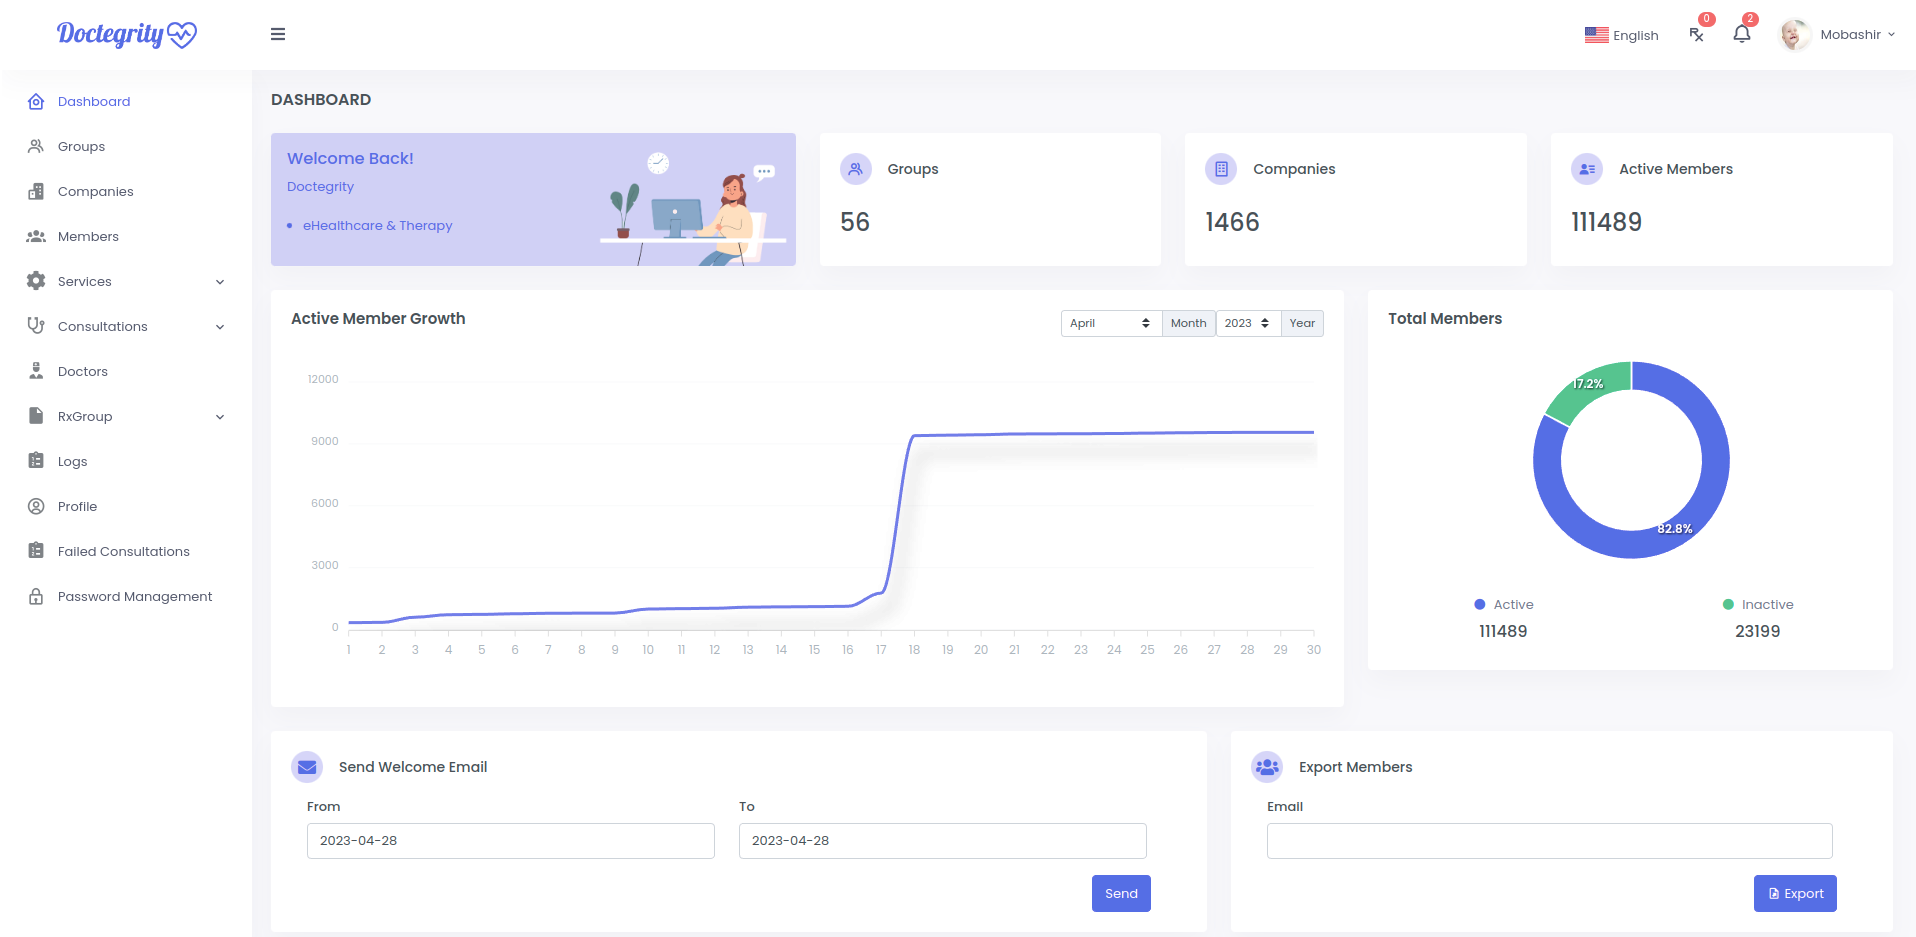The width and height of the screenshot is (1916, 937).
Task: Click the Consultations stethoscope icon
Action: pos(36,326)
